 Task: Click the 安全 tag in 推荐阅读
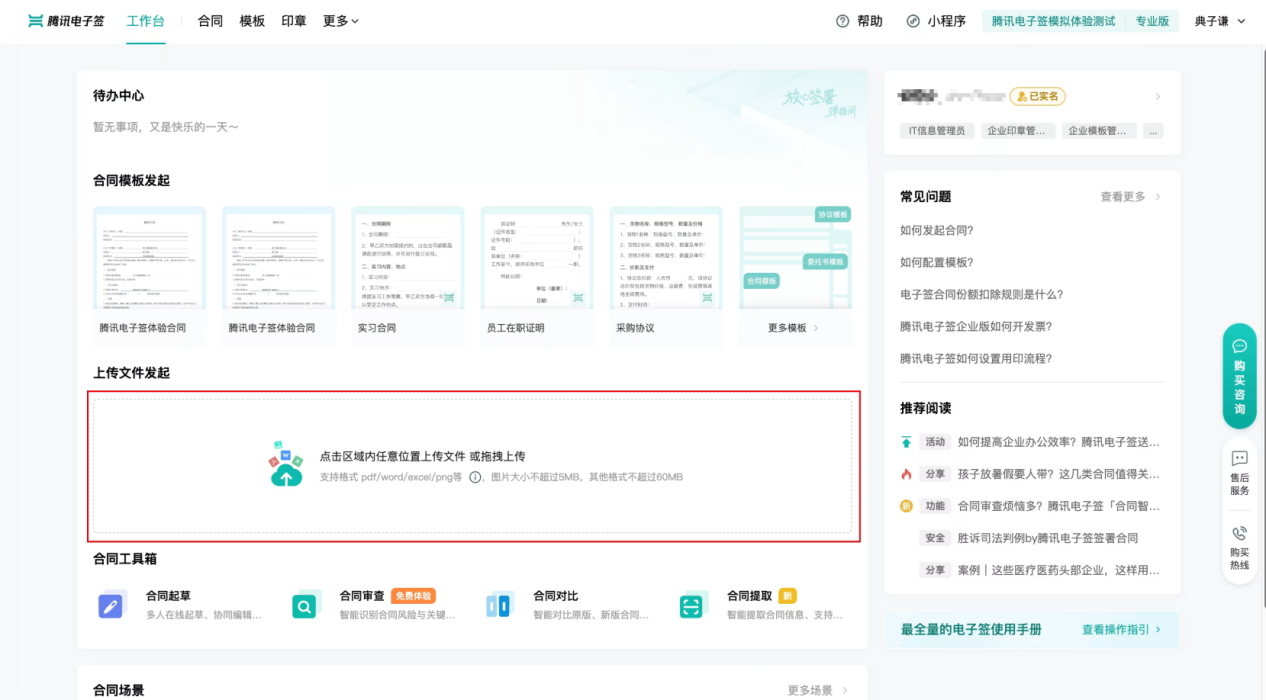click(935, 538)
